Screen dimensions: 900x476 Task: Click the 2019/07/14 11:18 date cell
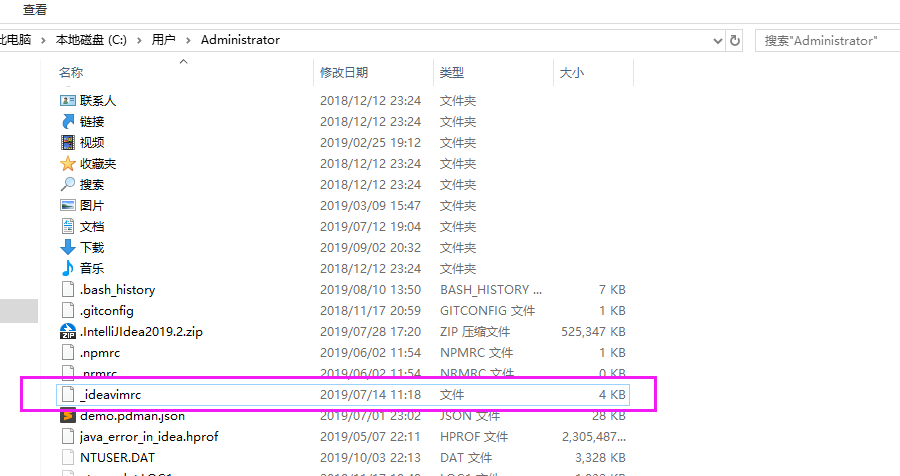pyautogui.click(x=370, y=394)
